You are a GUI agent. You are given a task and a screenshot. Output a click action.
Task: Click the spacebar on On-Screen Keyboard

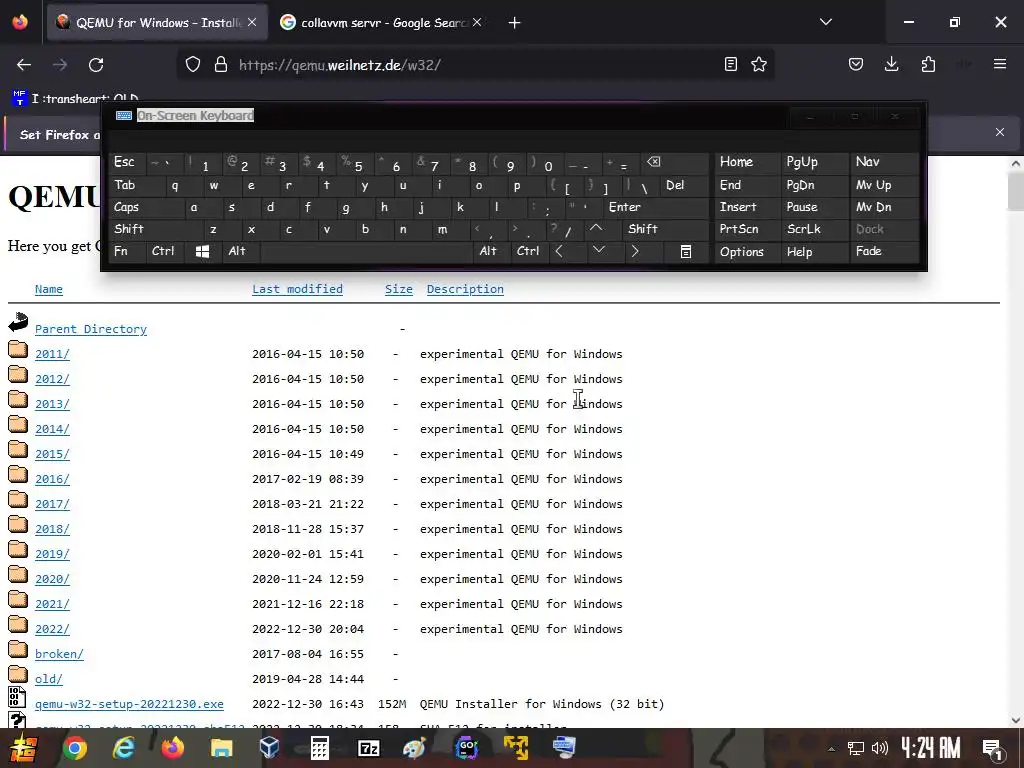pos(366,251)
